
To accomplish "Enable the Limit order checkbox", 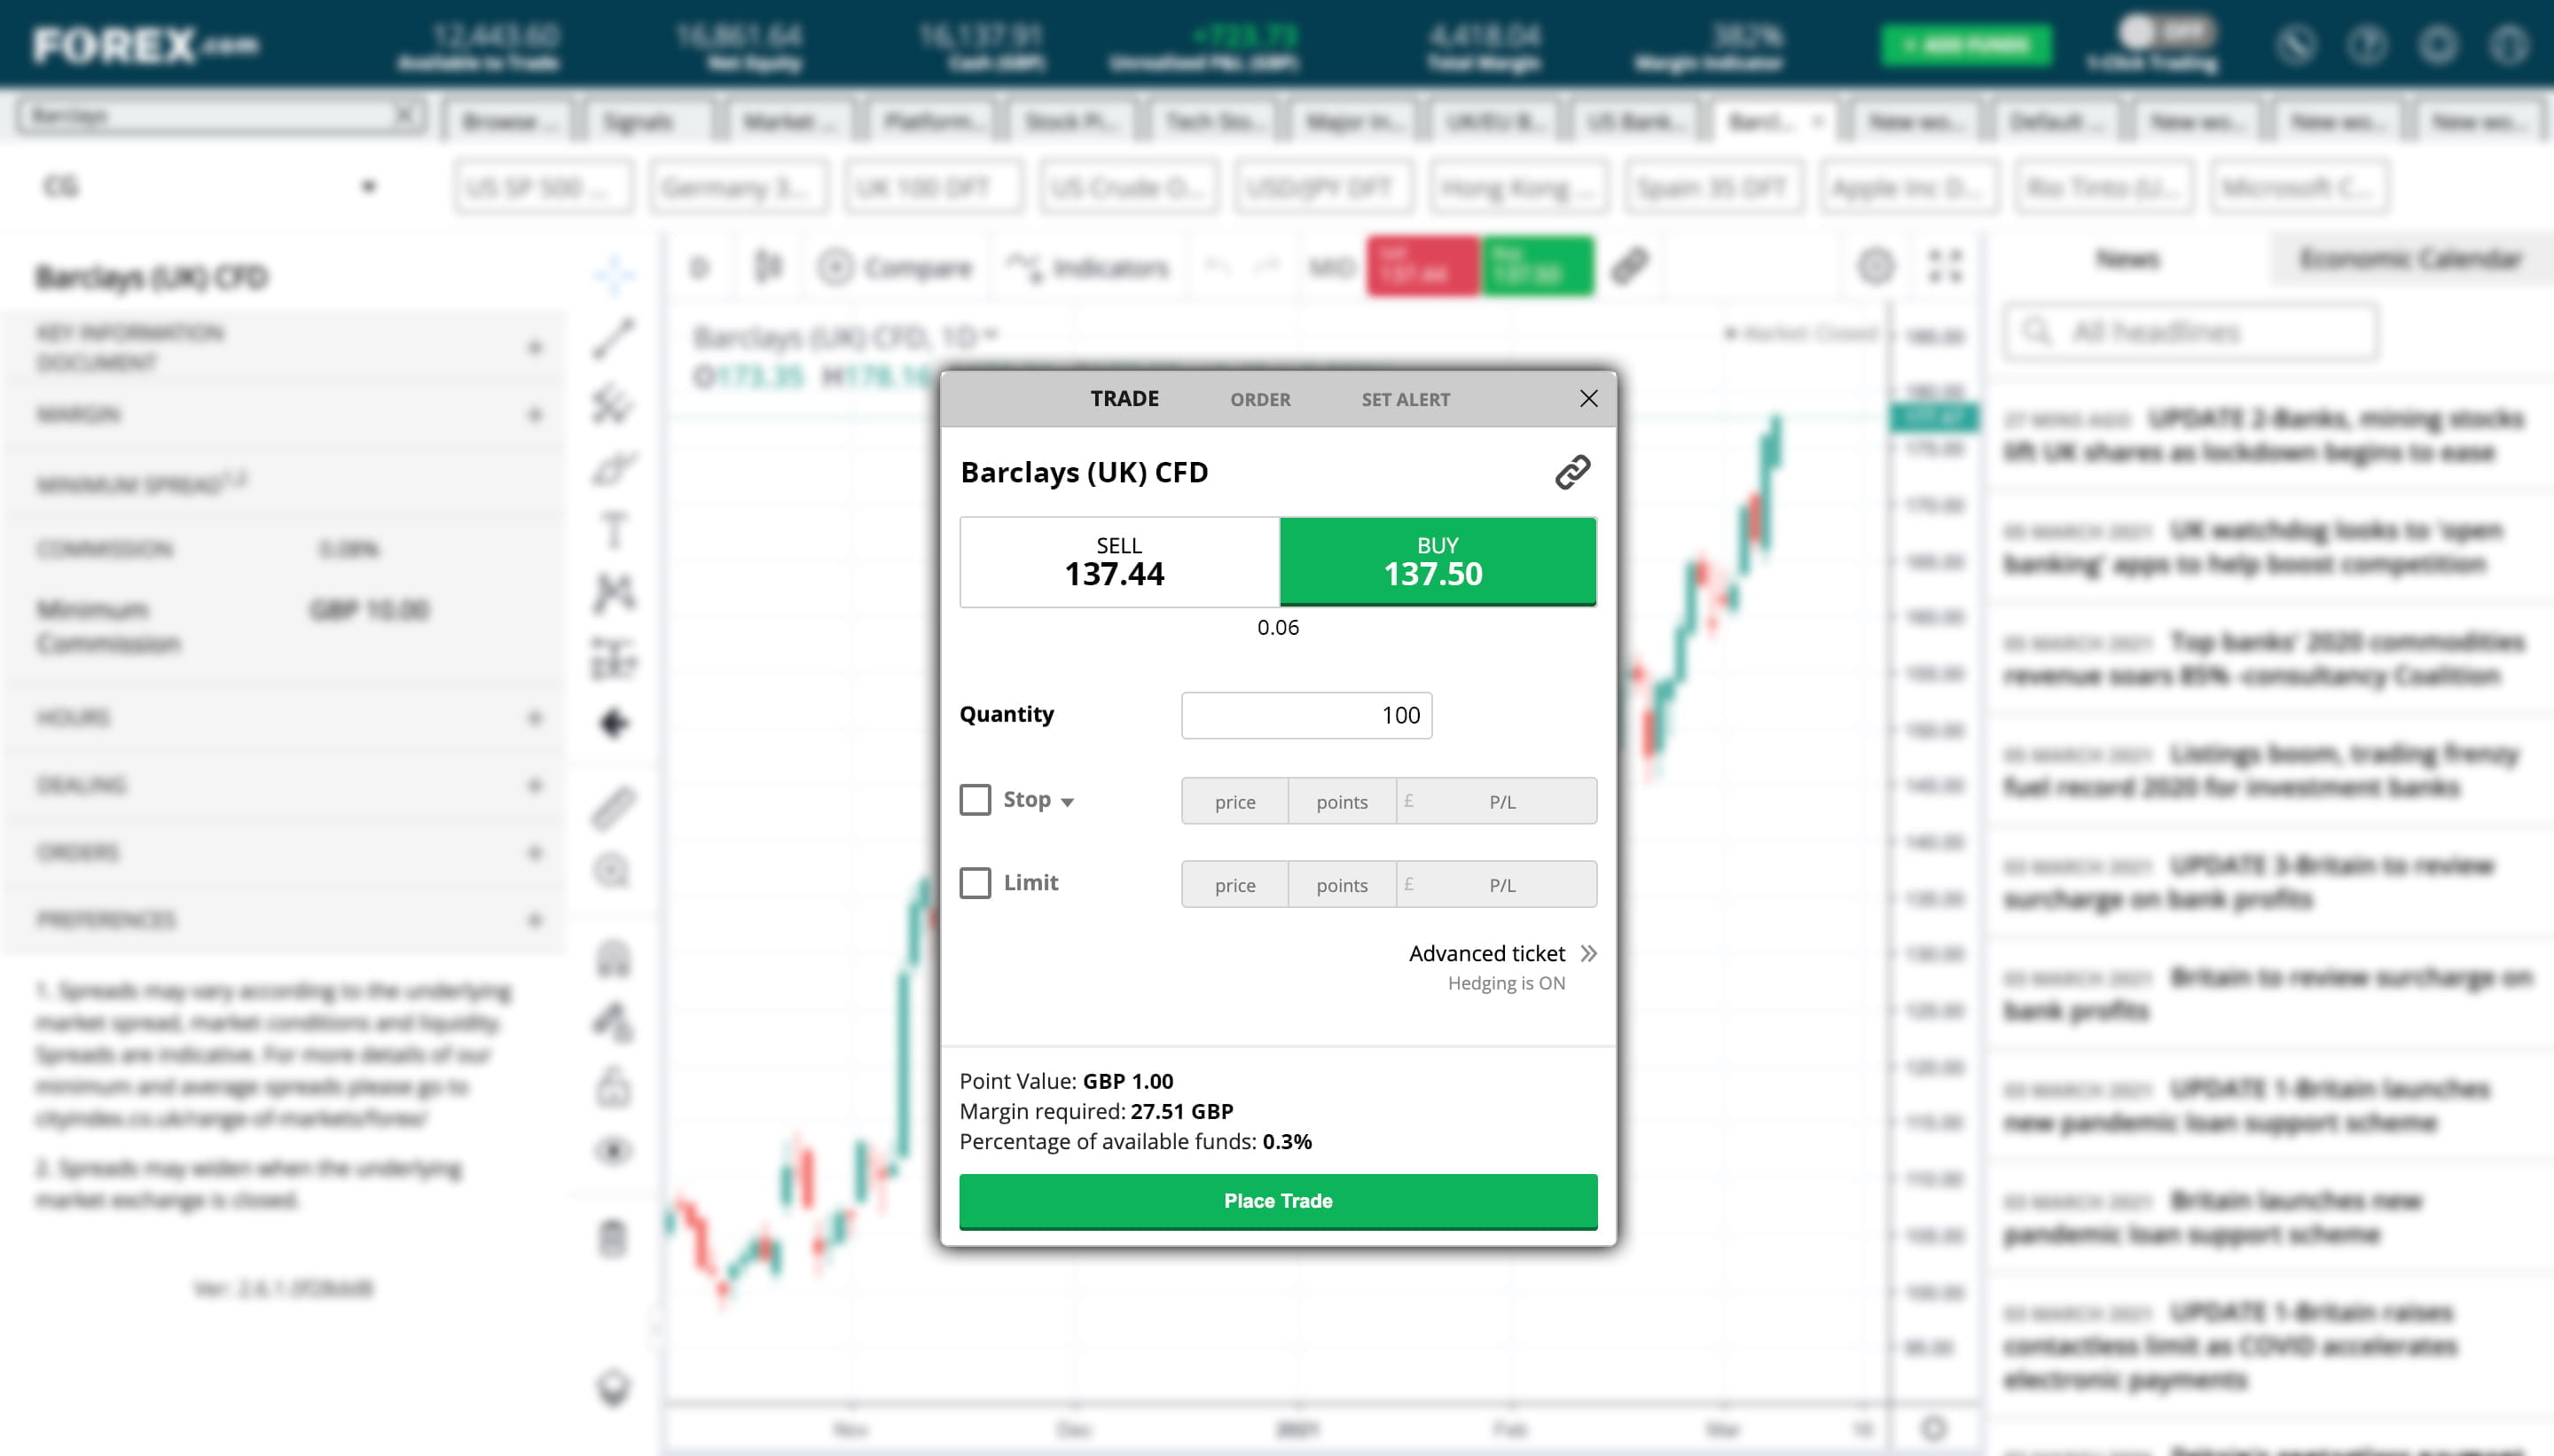I will point(975,882).
